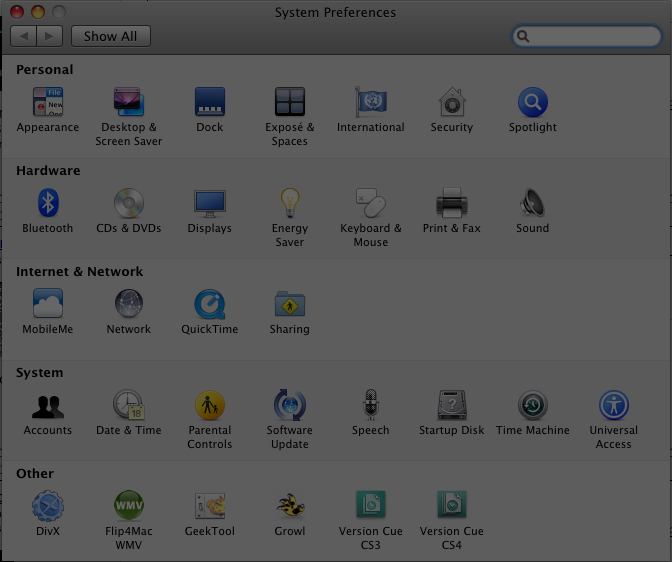
Task: Click the Personal section heading
Action: (45, 69)
